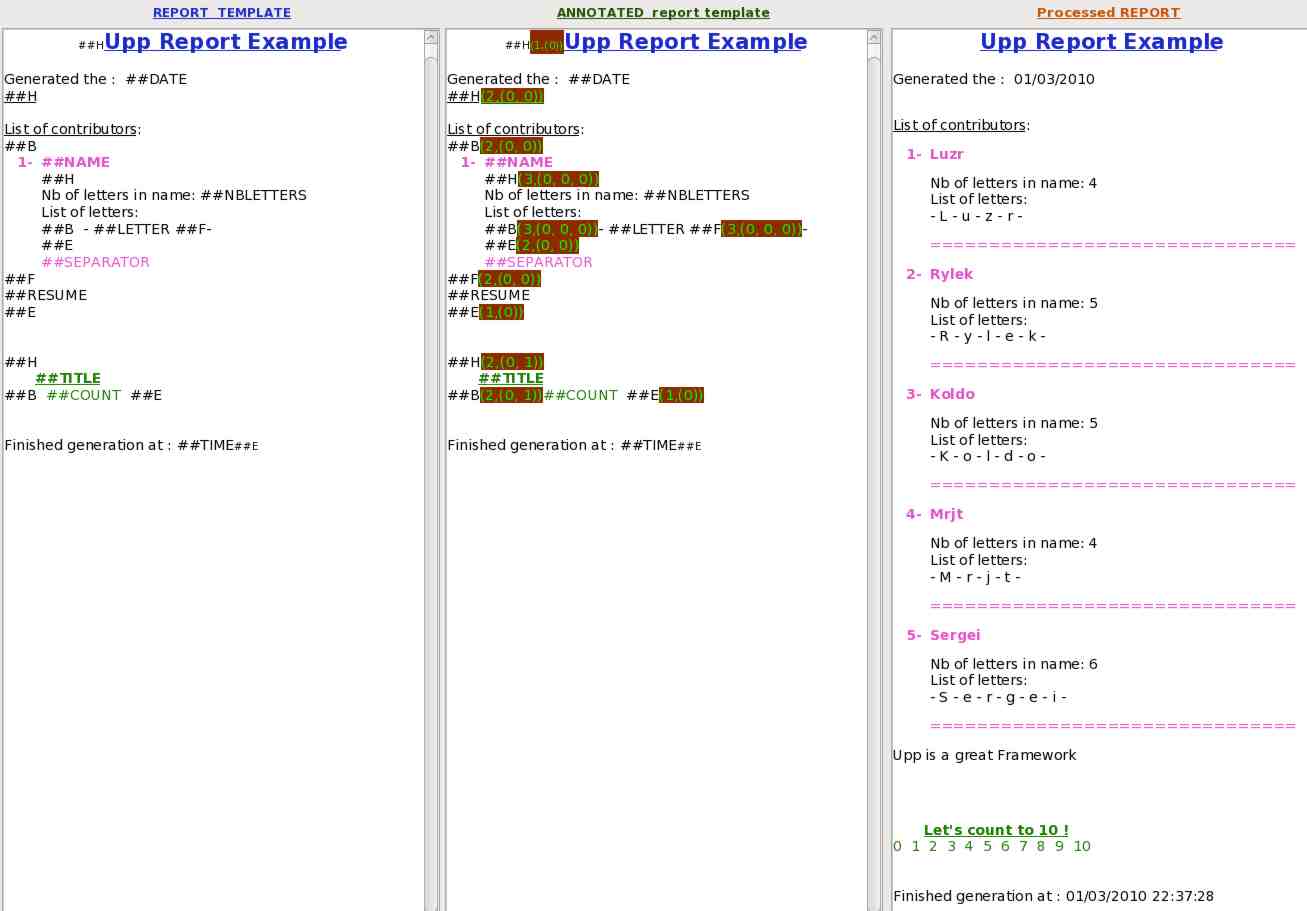Image resolution: width=1307 pixels, height=911 pixels.
Task: Click the ANNOTATED report template header
Action: point(663,13)
